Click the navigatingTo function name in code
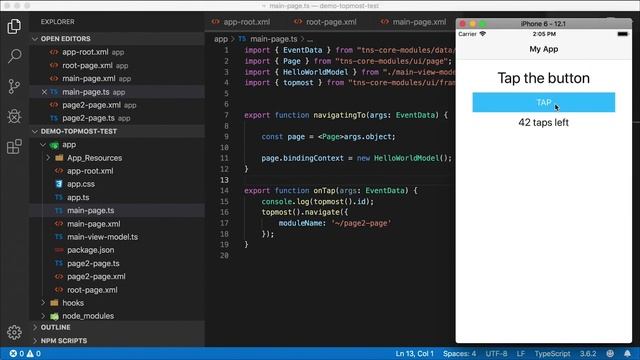 (x=340, y=116)
